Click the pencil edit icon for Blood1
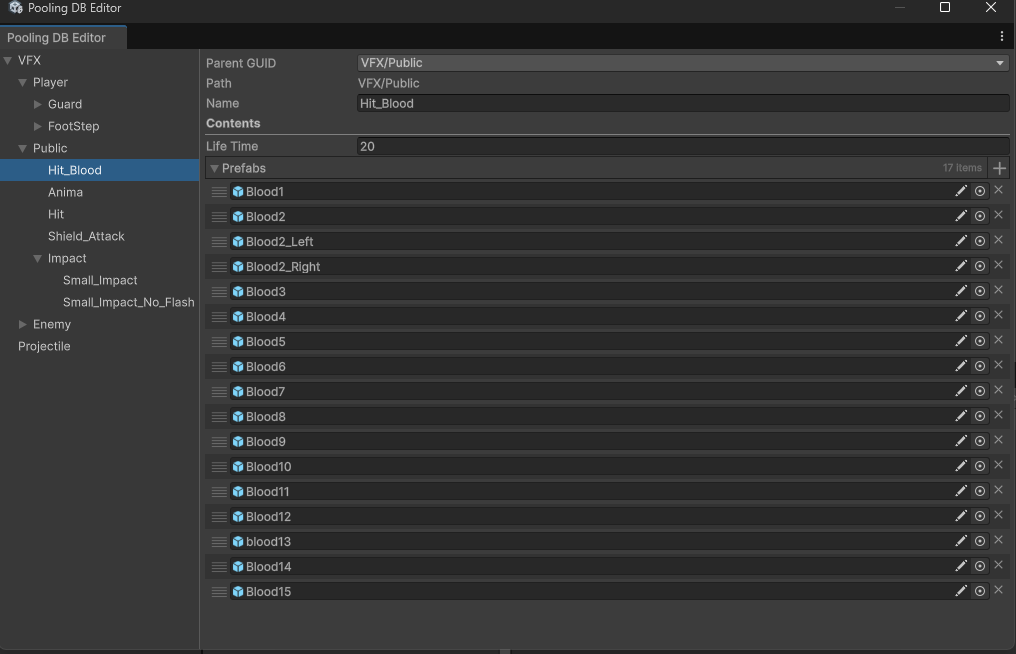The width and height of the screenshot is (1016, 654). [x=961, y=191]
